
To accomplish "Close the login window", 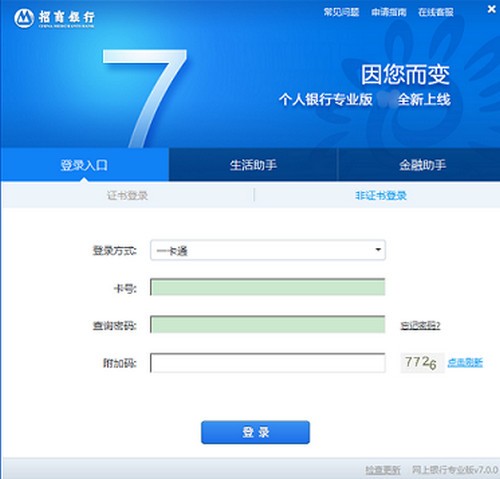I will coord(491,9).
